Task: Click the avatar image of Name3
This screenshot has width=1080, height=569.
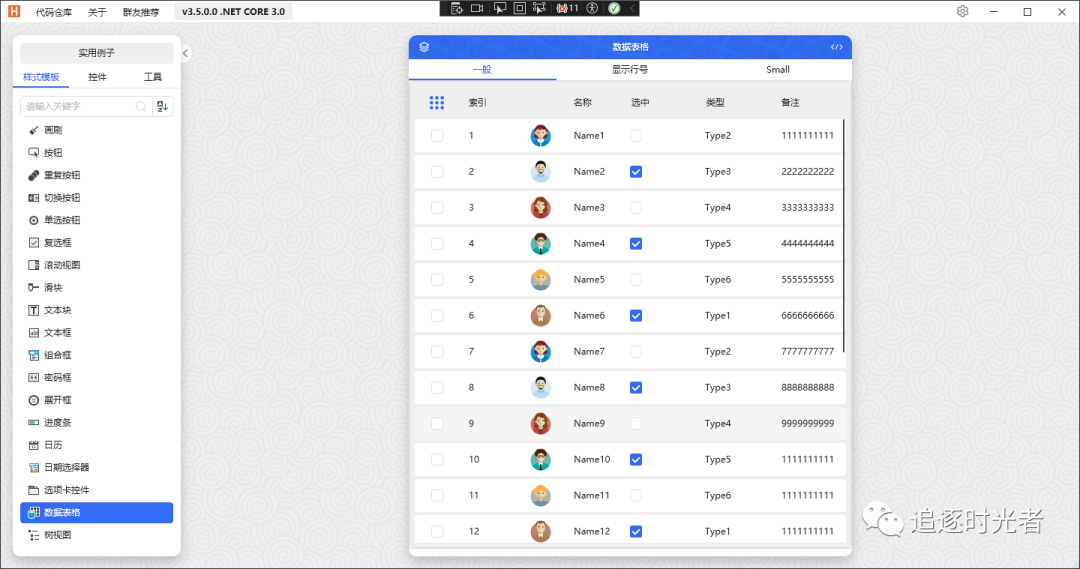Action: [541, 207]
